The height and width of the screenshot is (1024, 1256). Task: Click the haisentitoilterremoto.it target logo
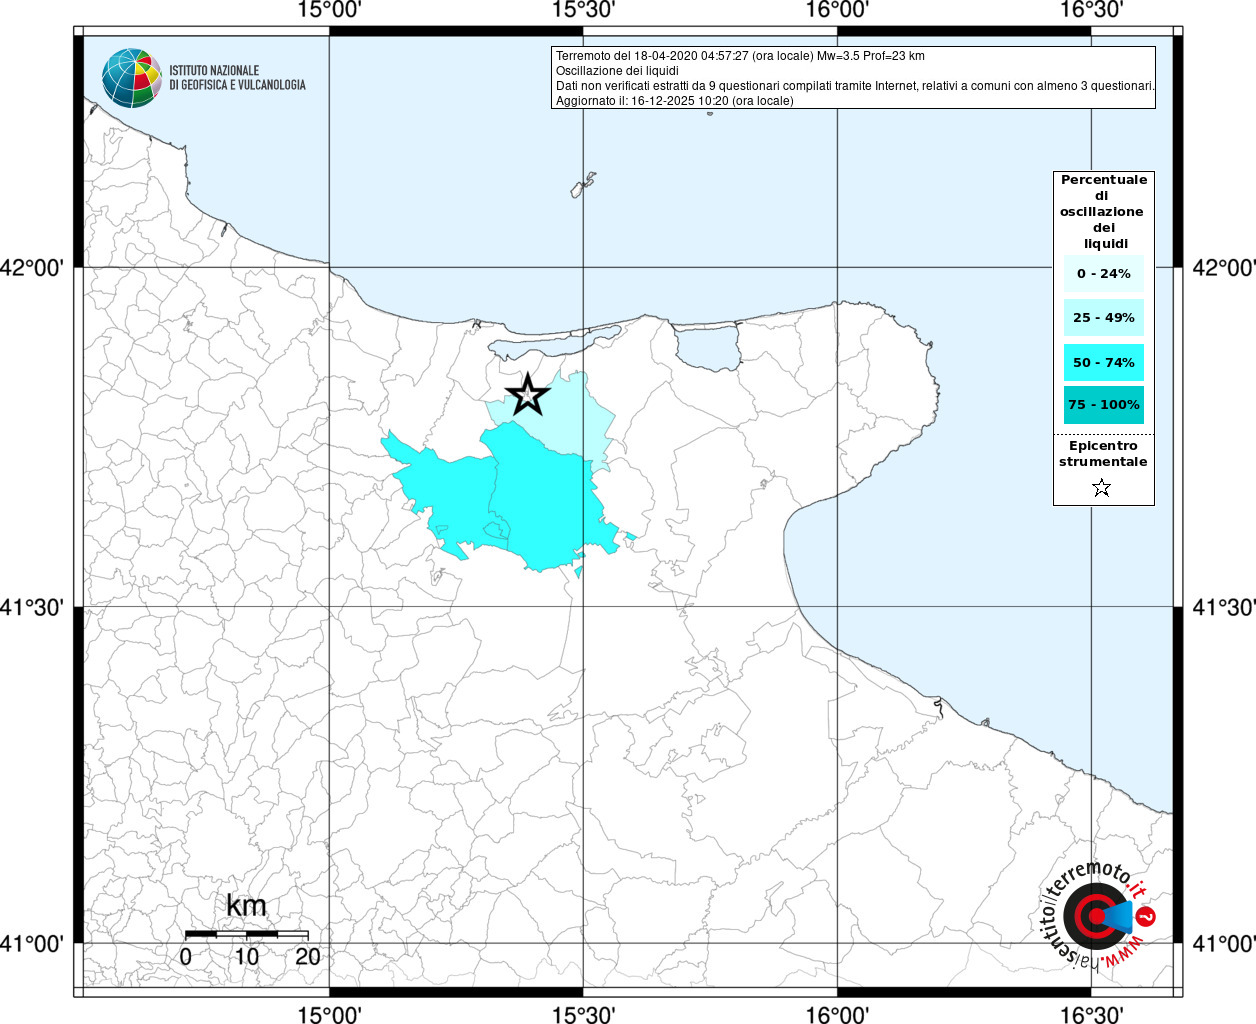point(1095,916)
